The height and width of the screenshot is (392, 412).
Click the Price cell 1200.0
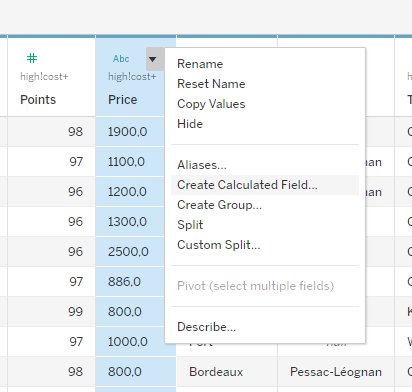130,192
